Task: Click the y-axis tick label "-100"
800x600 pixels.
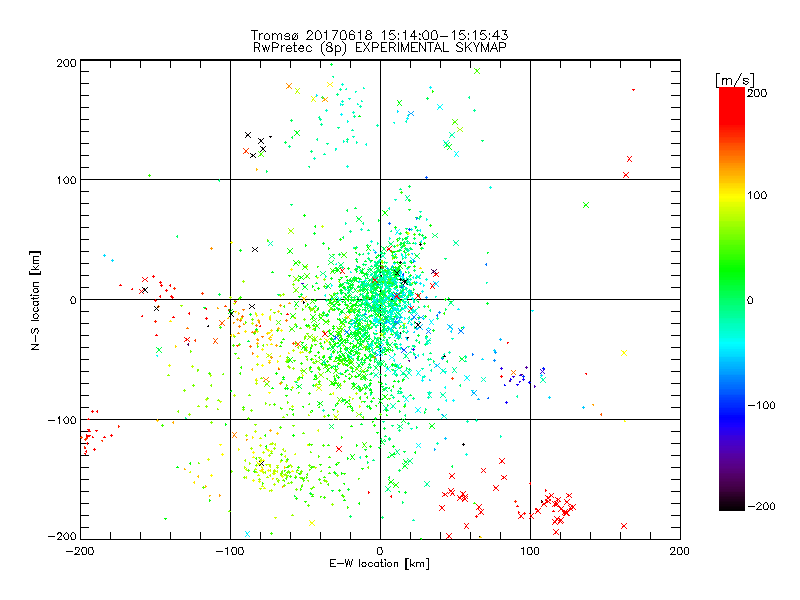Action: tap(62, 420)
